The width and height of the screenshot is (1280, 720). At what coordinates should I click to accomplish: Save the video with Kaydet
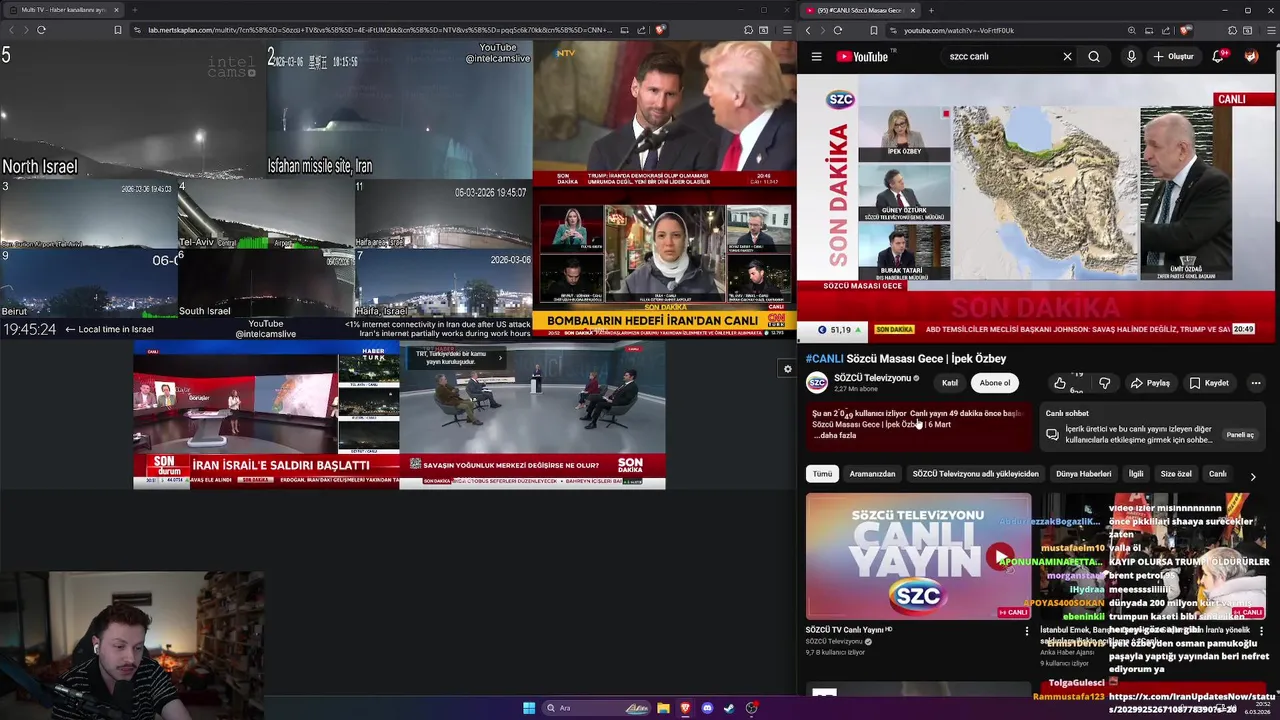point(1209,383)
